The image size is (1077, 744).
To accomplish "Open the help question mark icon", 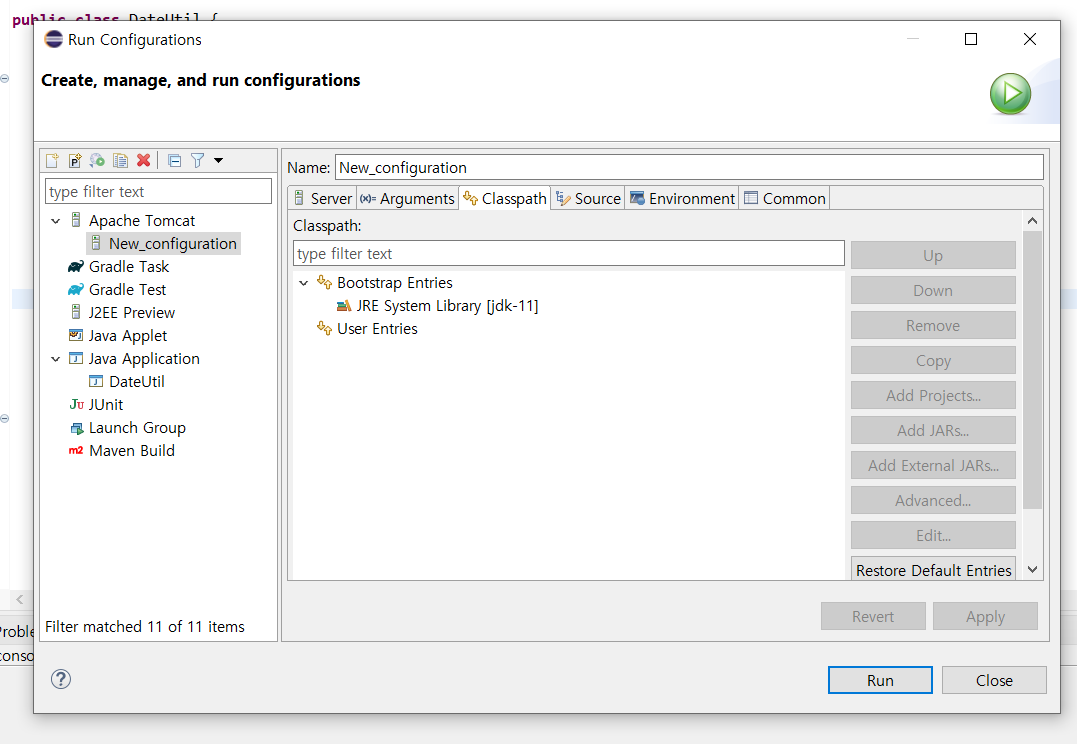I will click(x=61, y=679).
